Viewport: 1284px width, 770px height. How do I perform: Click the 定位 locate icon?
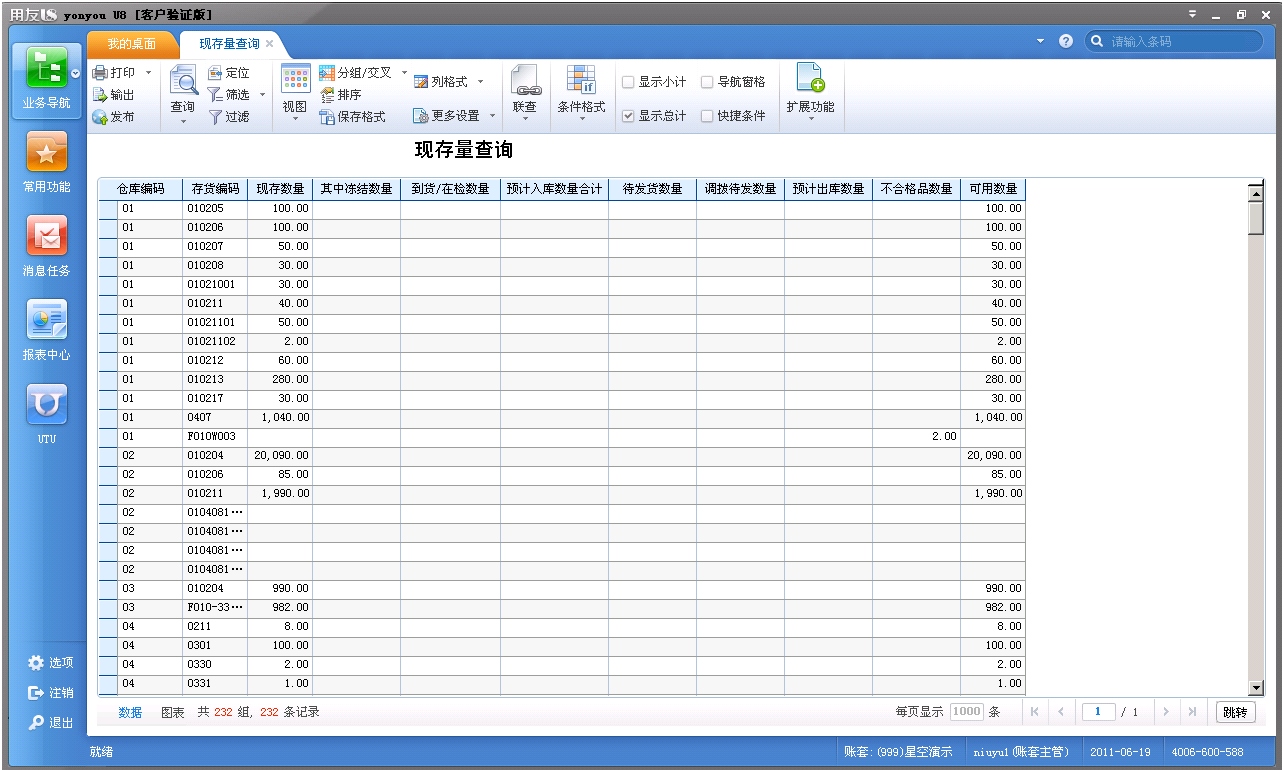215,73
